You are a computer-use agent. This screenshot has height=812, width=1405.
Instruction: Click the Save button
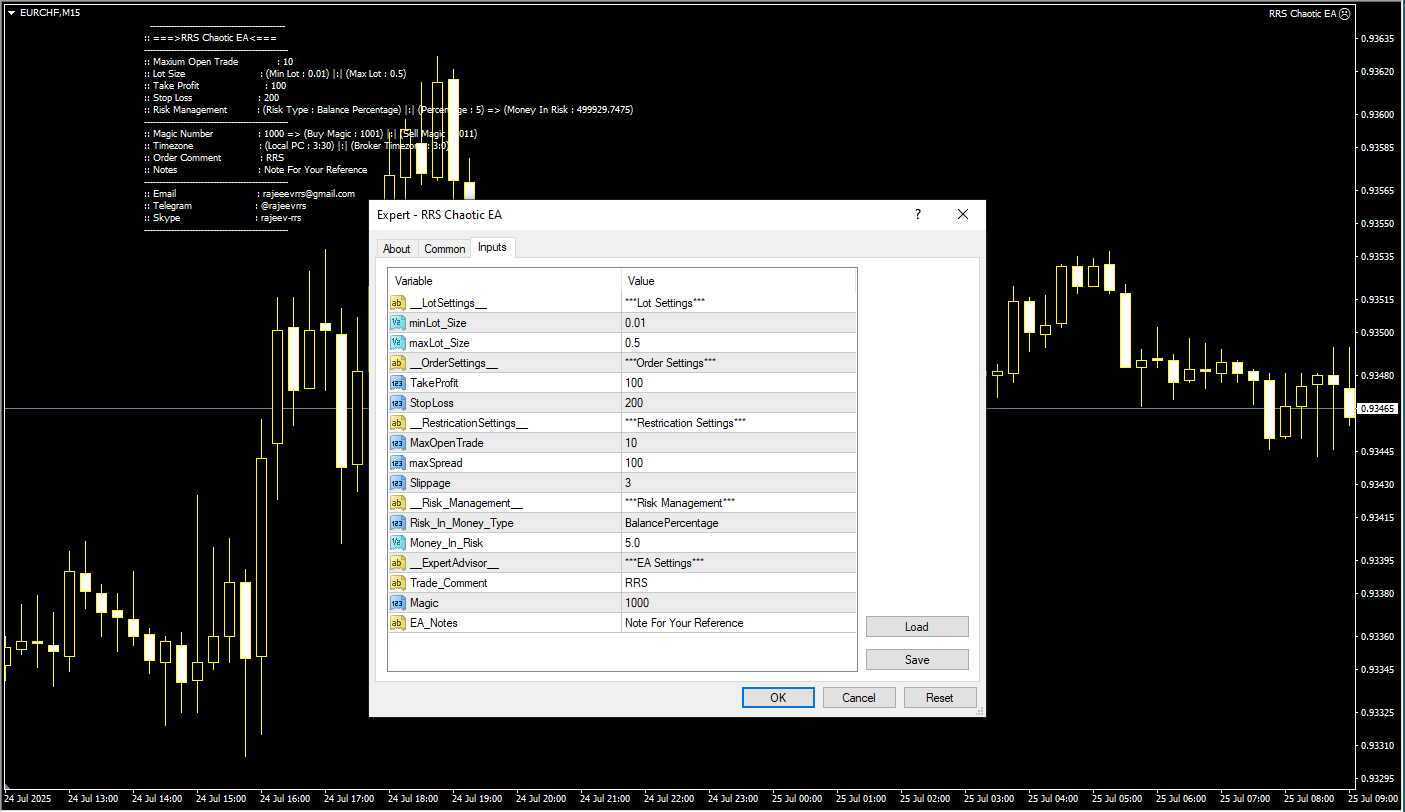[x=917, y=660]
